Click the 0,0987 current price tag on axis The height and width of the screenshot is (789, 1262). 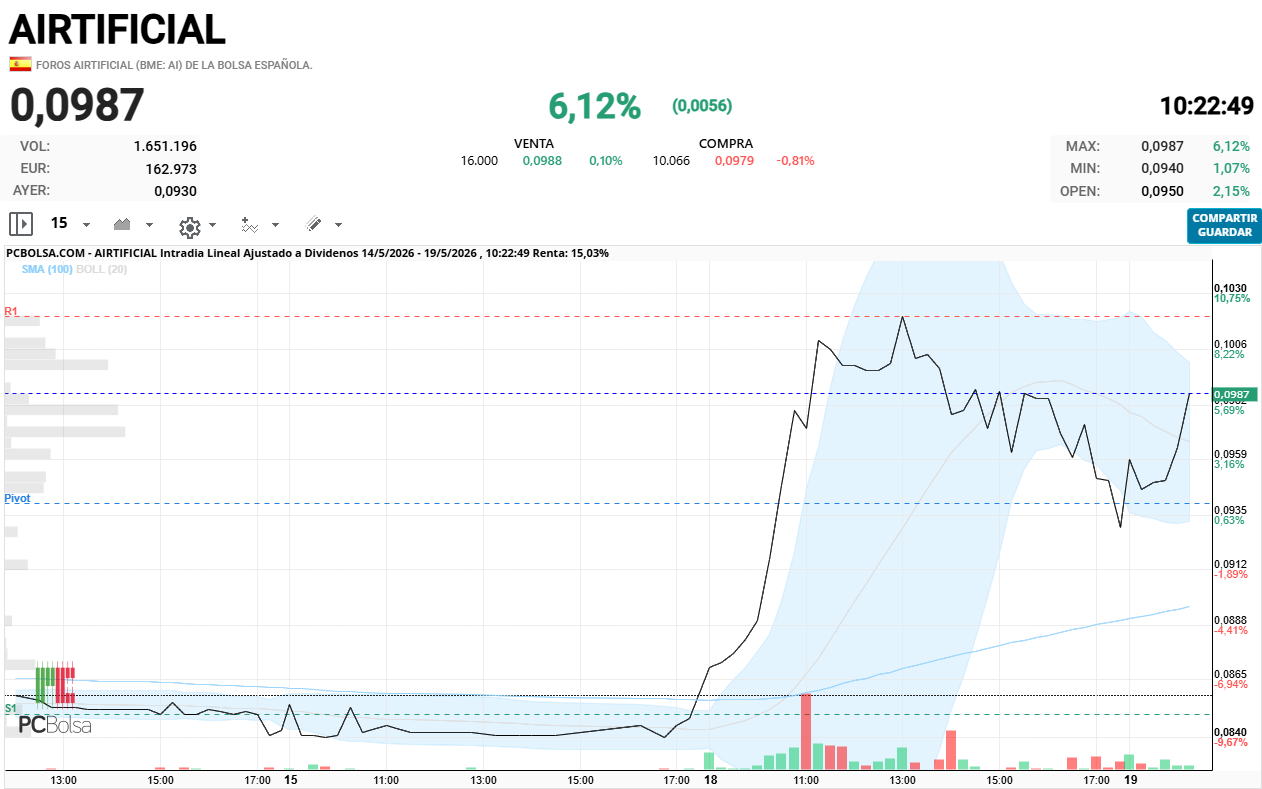[1235, 394]
